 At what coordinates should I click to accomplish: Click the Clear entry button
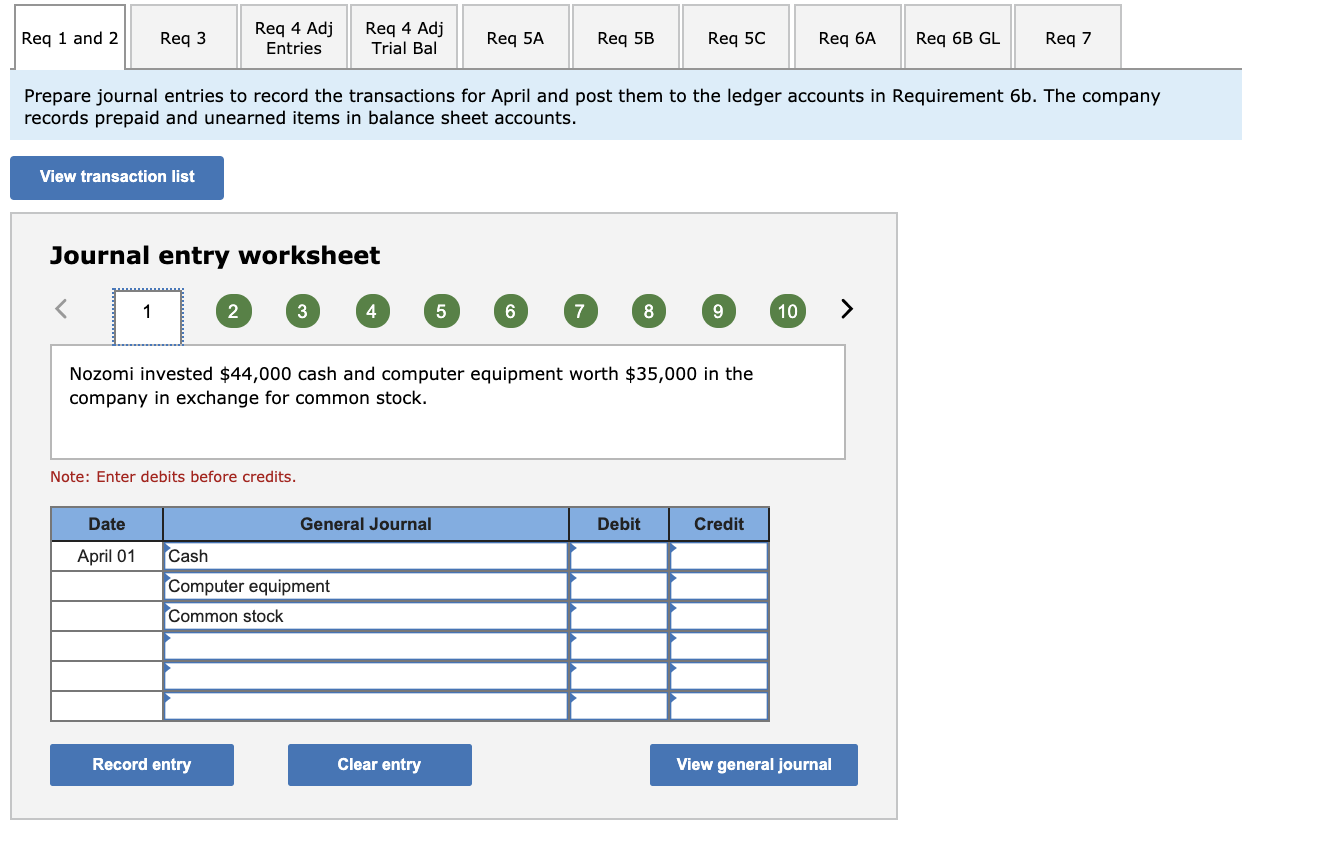point(380,765)
